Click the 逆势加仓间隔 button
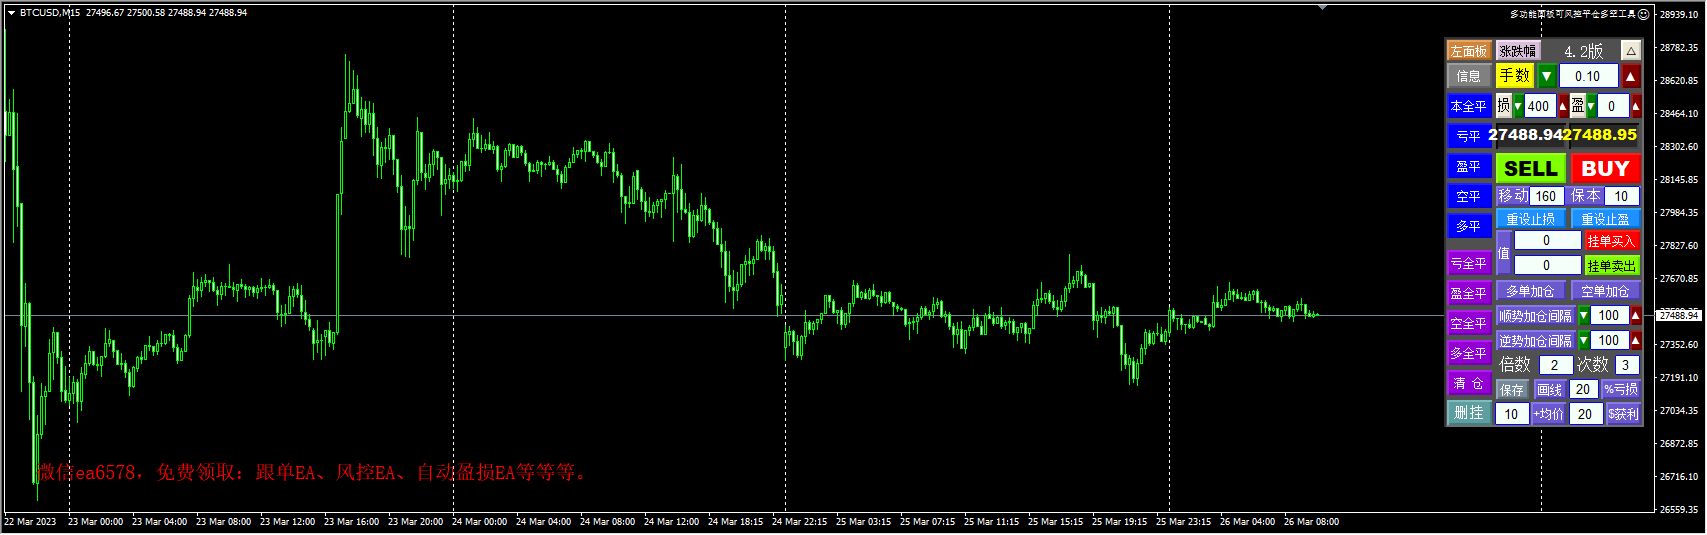 [1536, 341]
